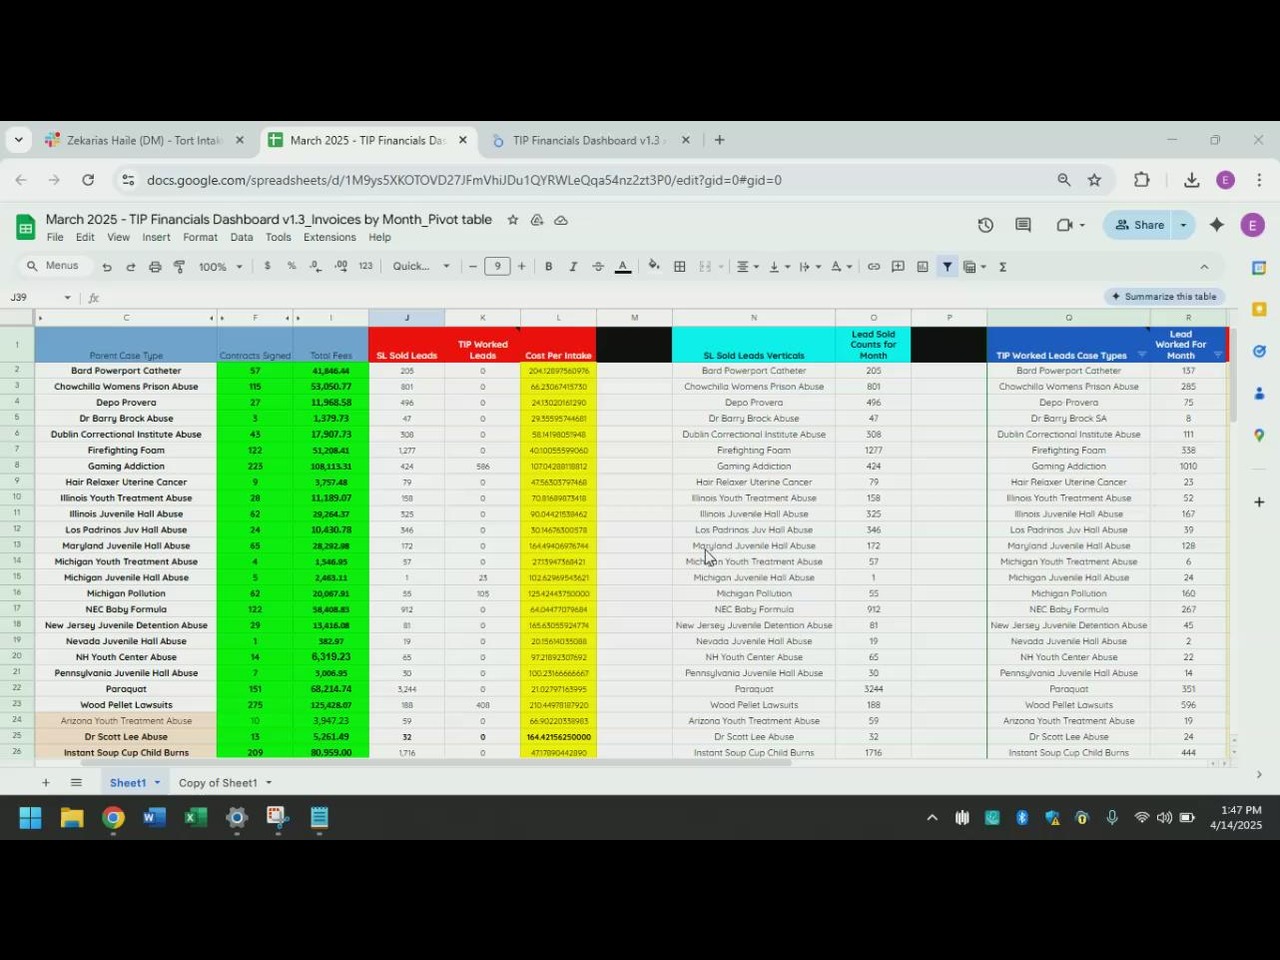Activate the paint format tool
The height and width of the screenshot is (960, 1280).
pyautogui.click(x=179, y=267)
